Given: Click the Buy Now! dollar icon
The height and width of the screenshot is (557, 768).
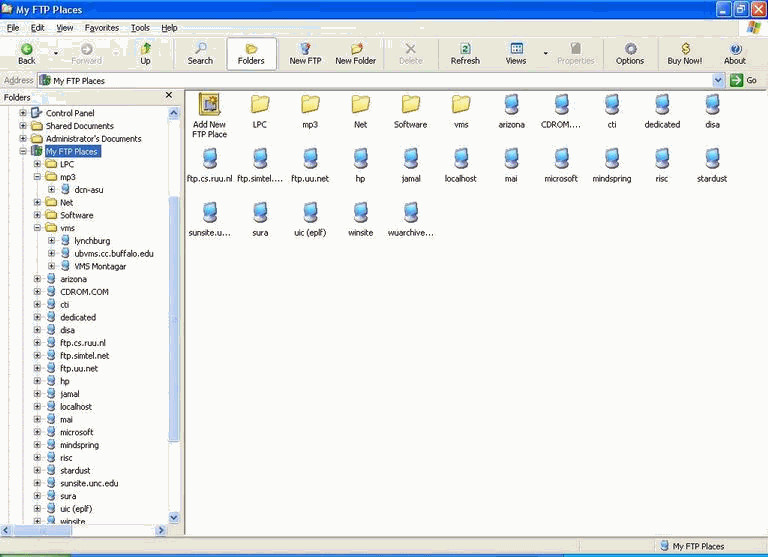Looking at the screenshot, I should pos(685,54).
